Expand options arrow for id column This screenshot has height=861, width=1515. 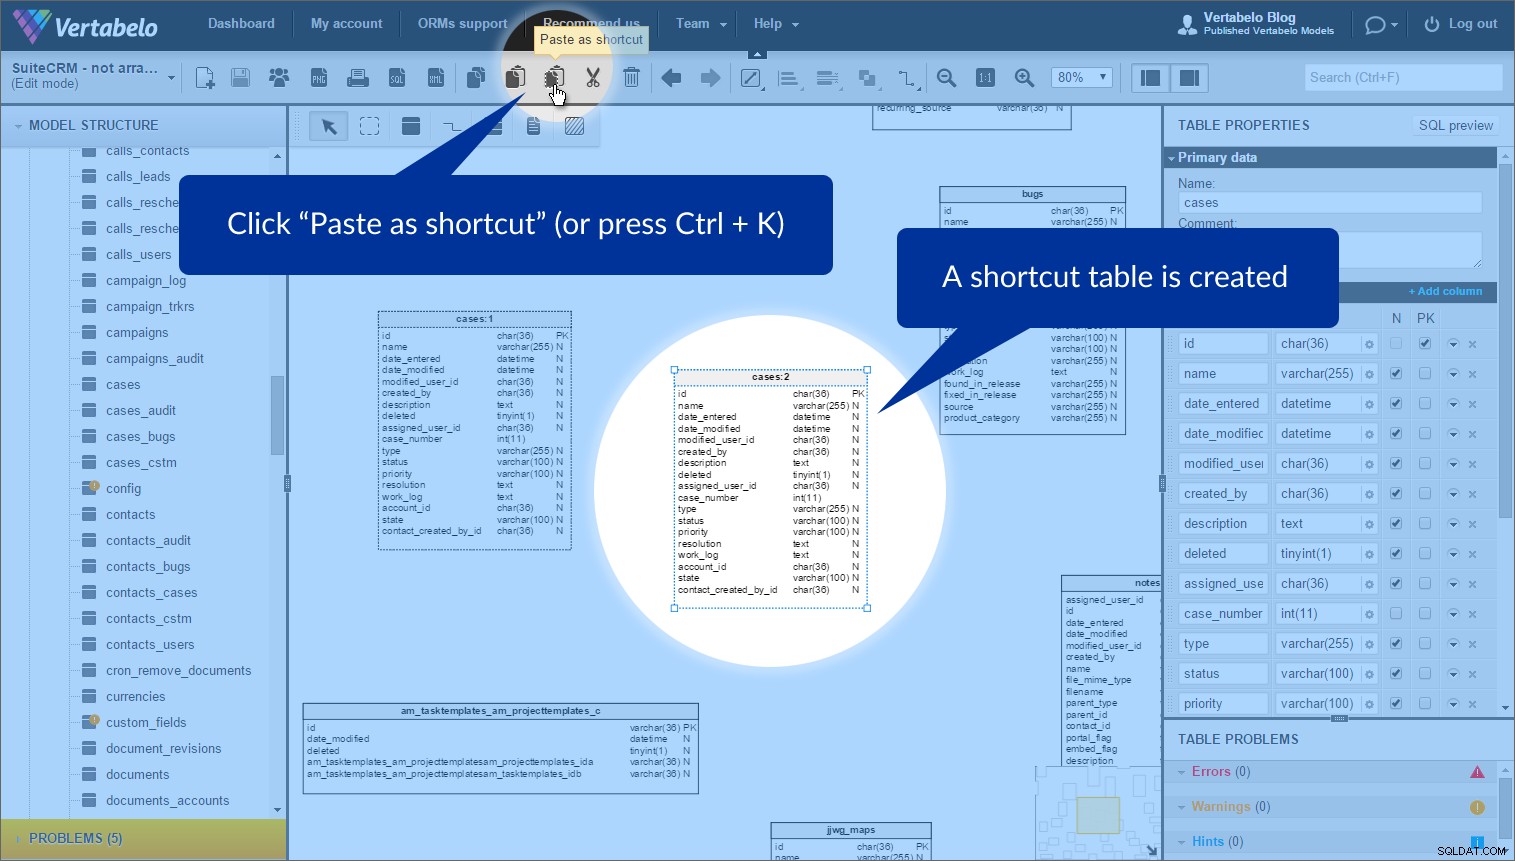click(1453, 344)
